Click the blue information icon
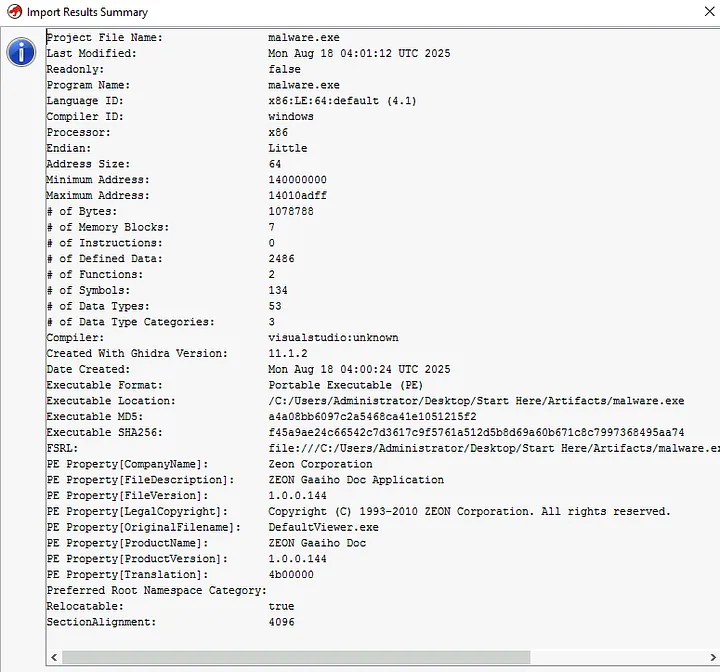 21,52
